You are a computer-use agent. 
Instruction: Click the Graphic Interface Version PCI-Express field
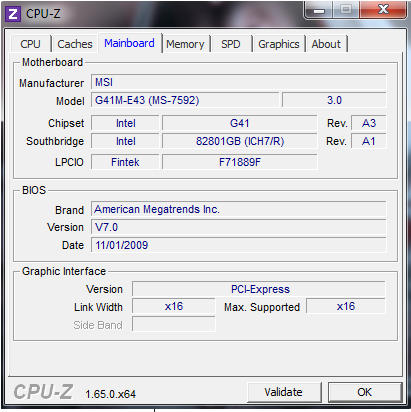[259, 289]
